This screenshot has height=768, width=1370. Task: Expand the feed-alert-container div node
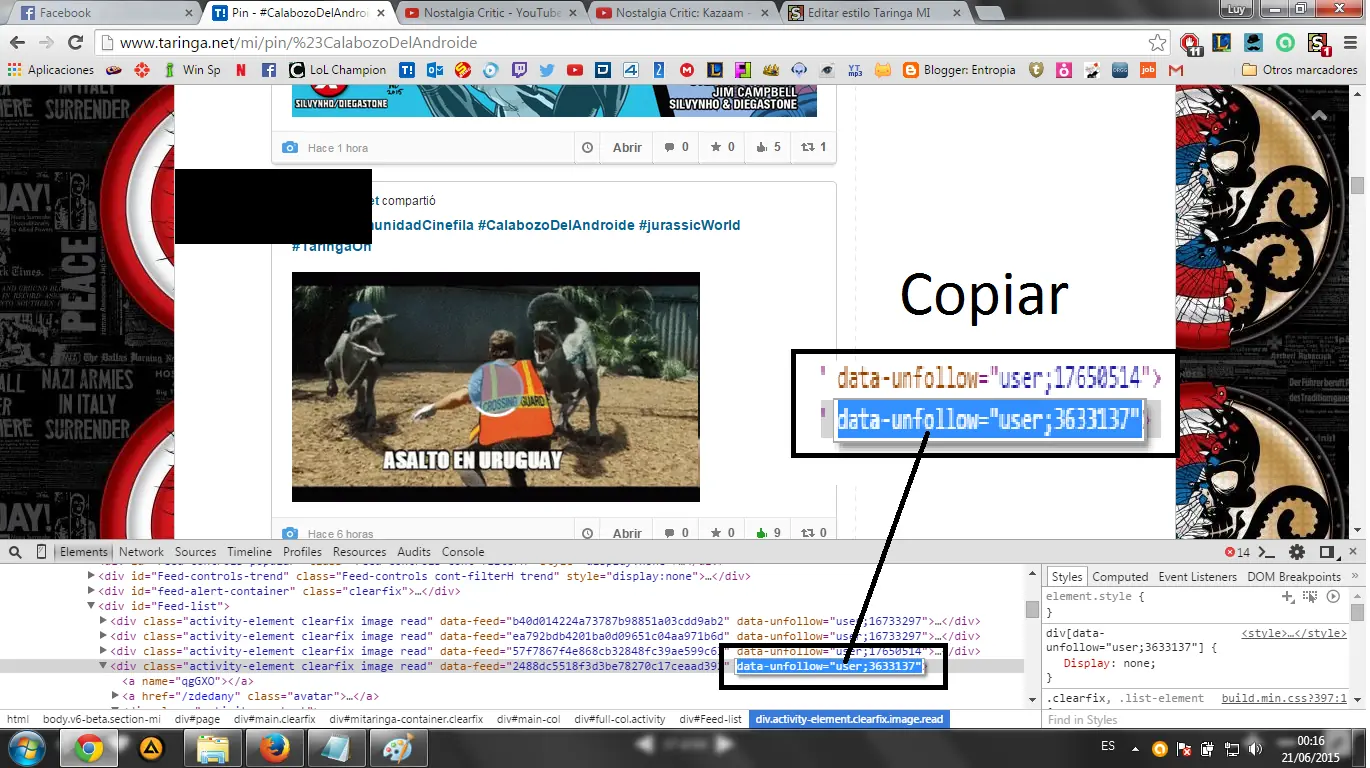pyautogui.click(x=91, y=591)
